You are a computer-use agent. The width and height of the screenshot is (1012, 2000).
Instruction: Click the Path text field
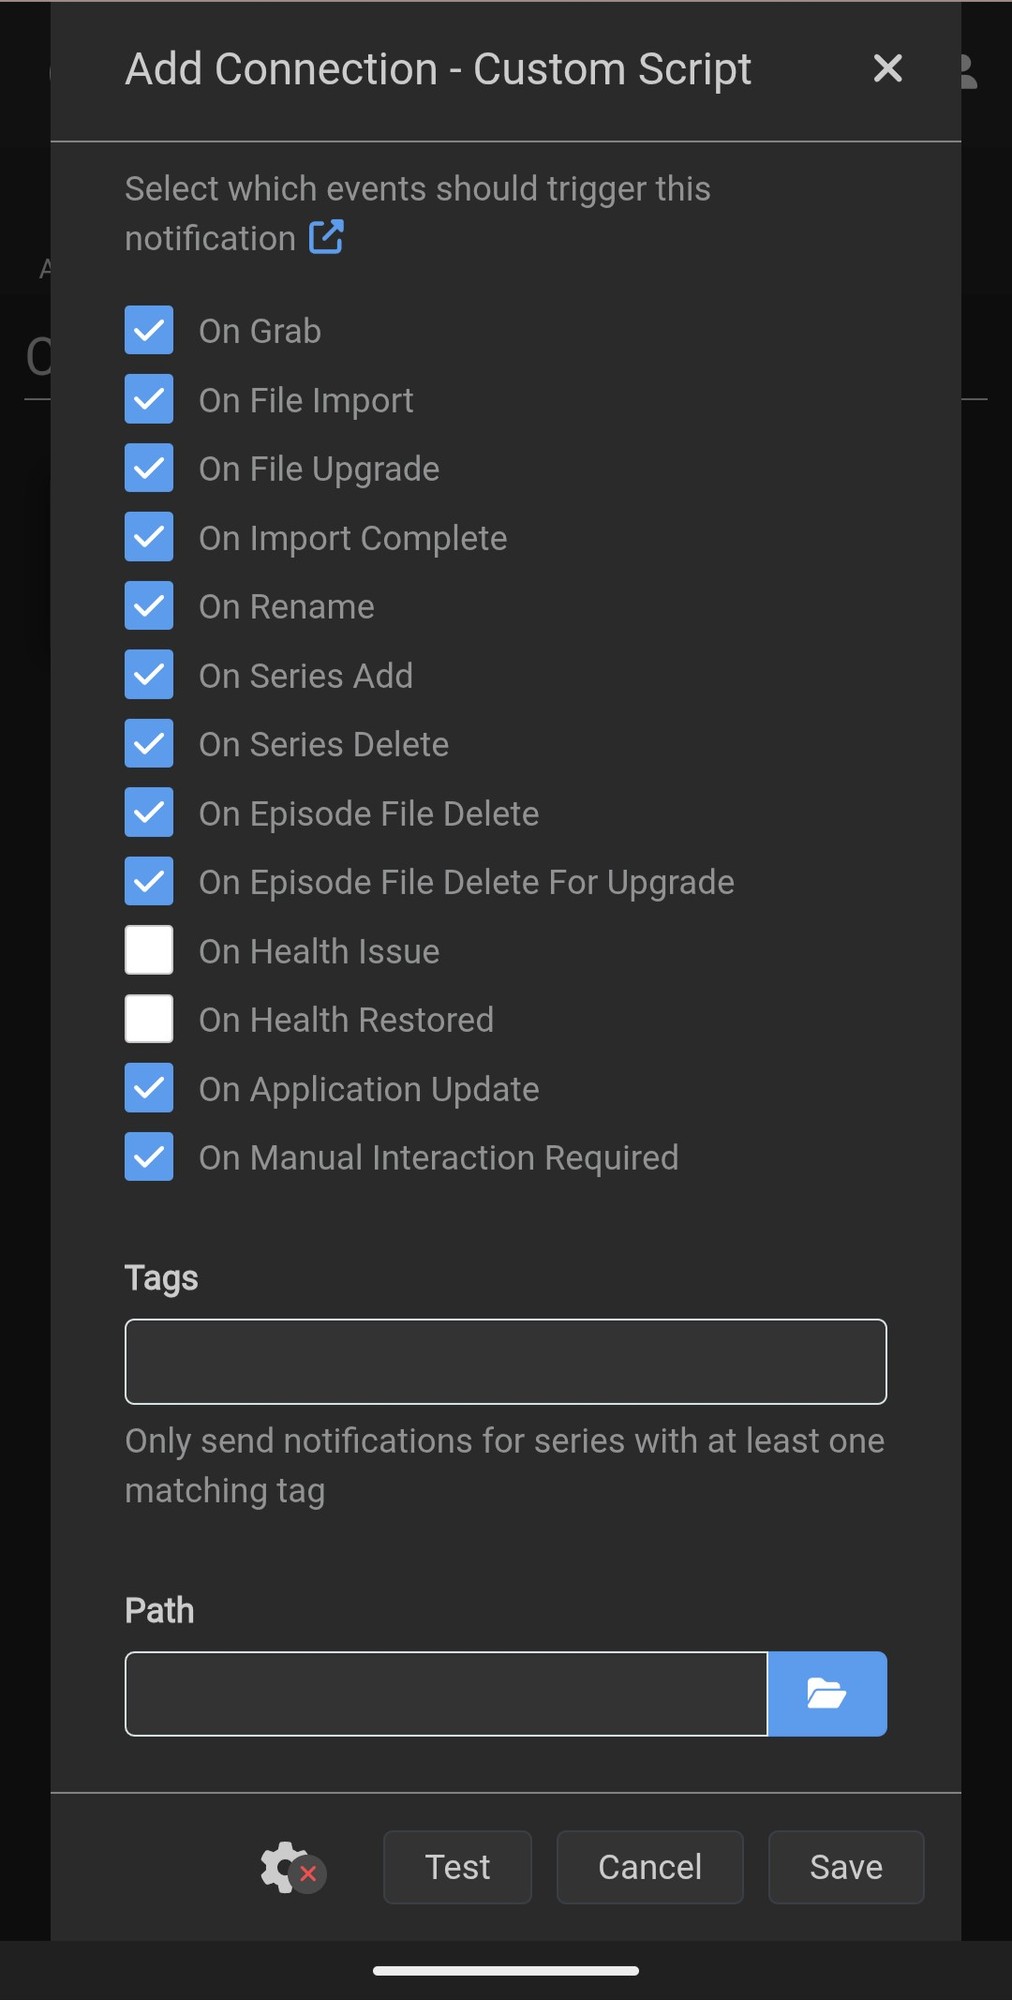click(446, 1693)
